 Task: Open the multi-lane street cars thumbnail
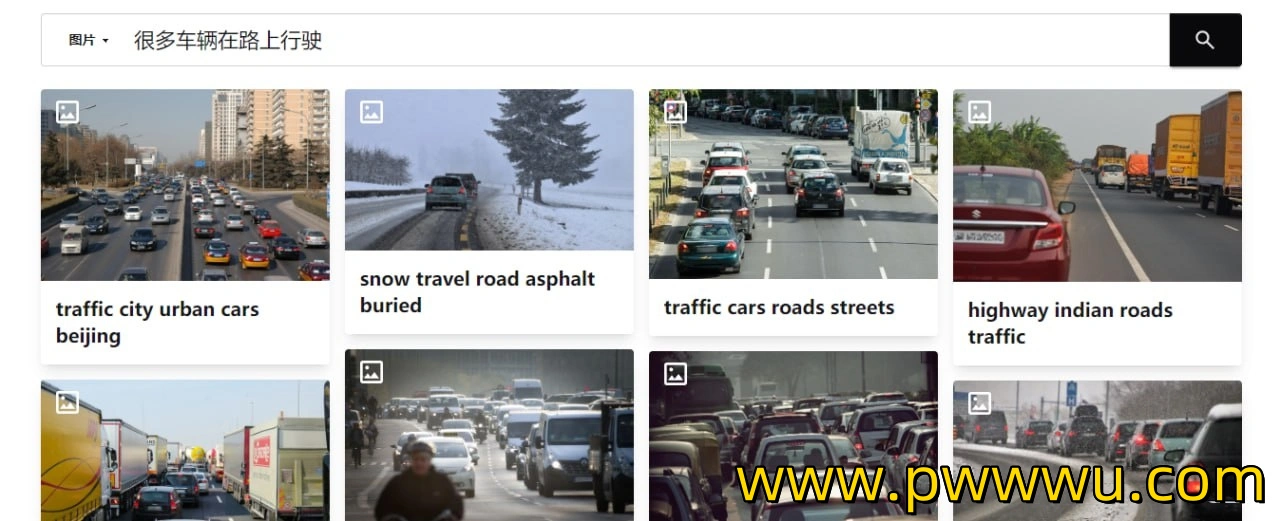793,184
